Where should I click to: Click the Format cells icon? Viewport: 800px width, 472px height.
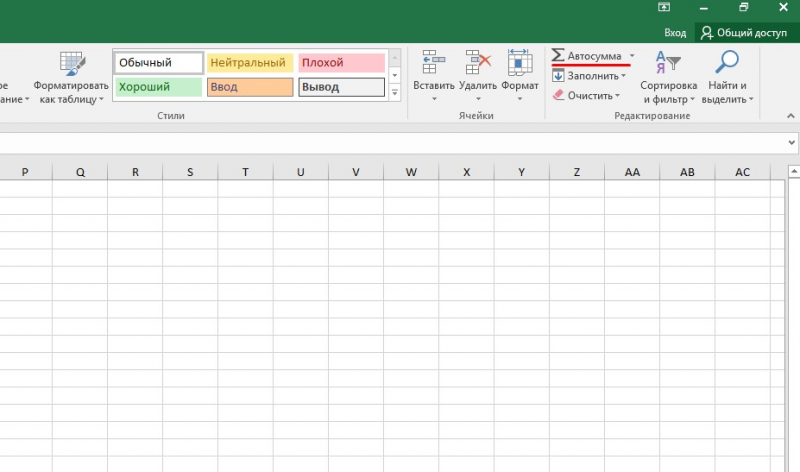point(519,62)
